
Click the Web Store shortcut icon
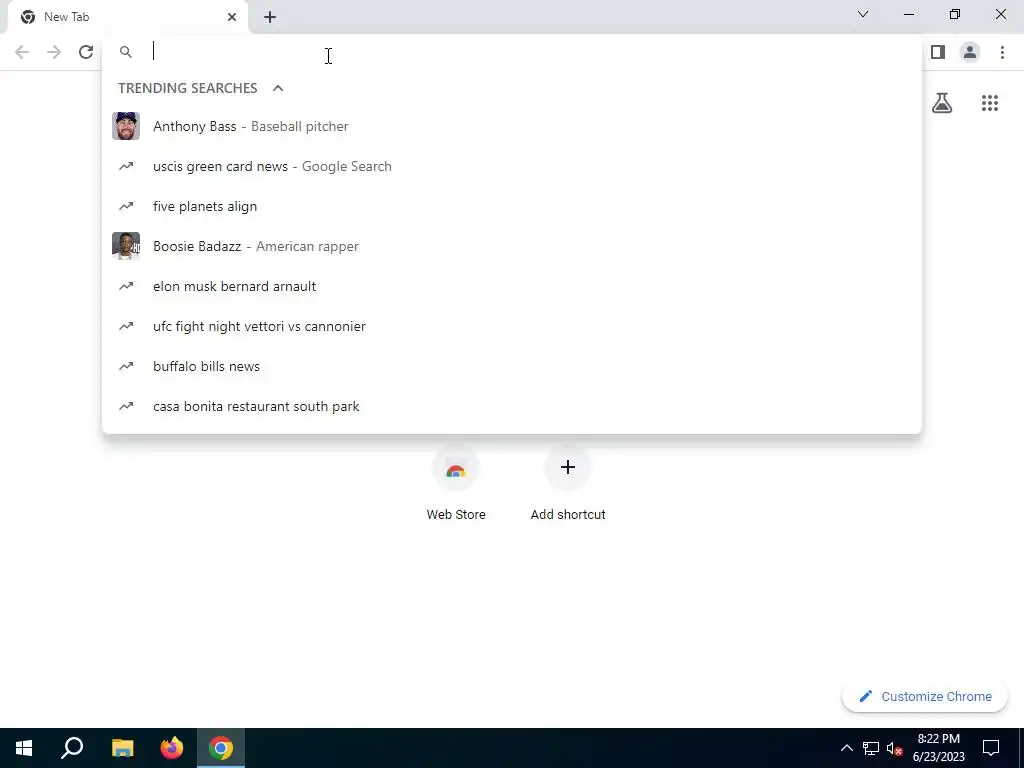pyautogui.click(x=456, y=468)
